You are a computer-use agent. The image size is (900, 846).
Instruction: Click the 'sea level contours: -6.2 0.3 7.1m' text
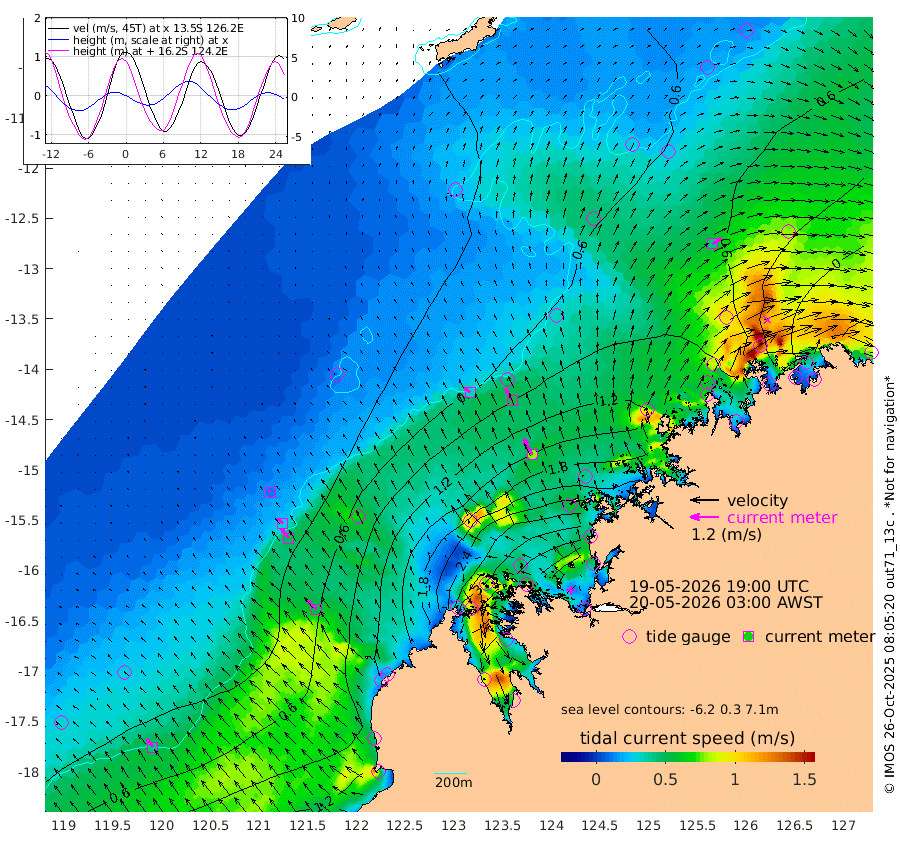670,710
